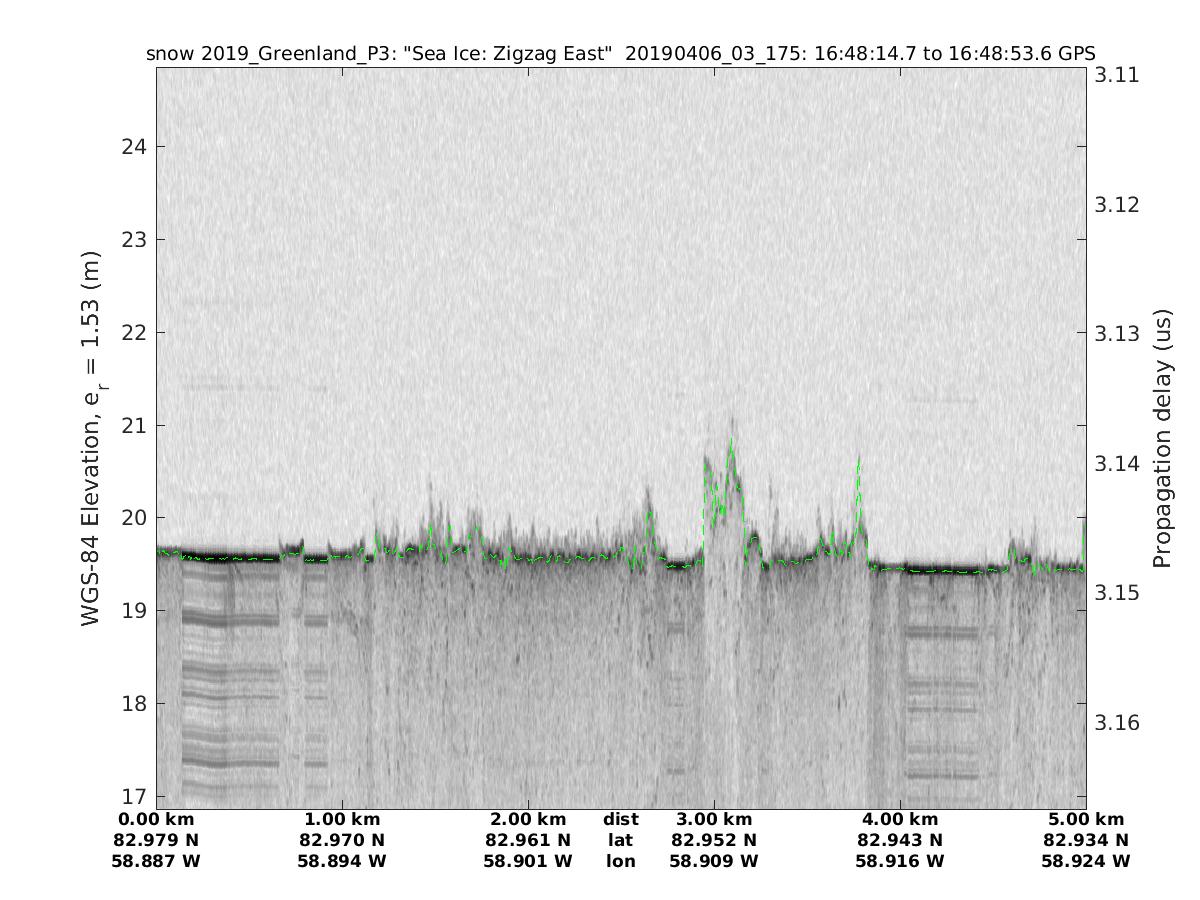Click the "lat" row label below plot
This screenshot has width=1200, height=900.
tap(620, 840)
